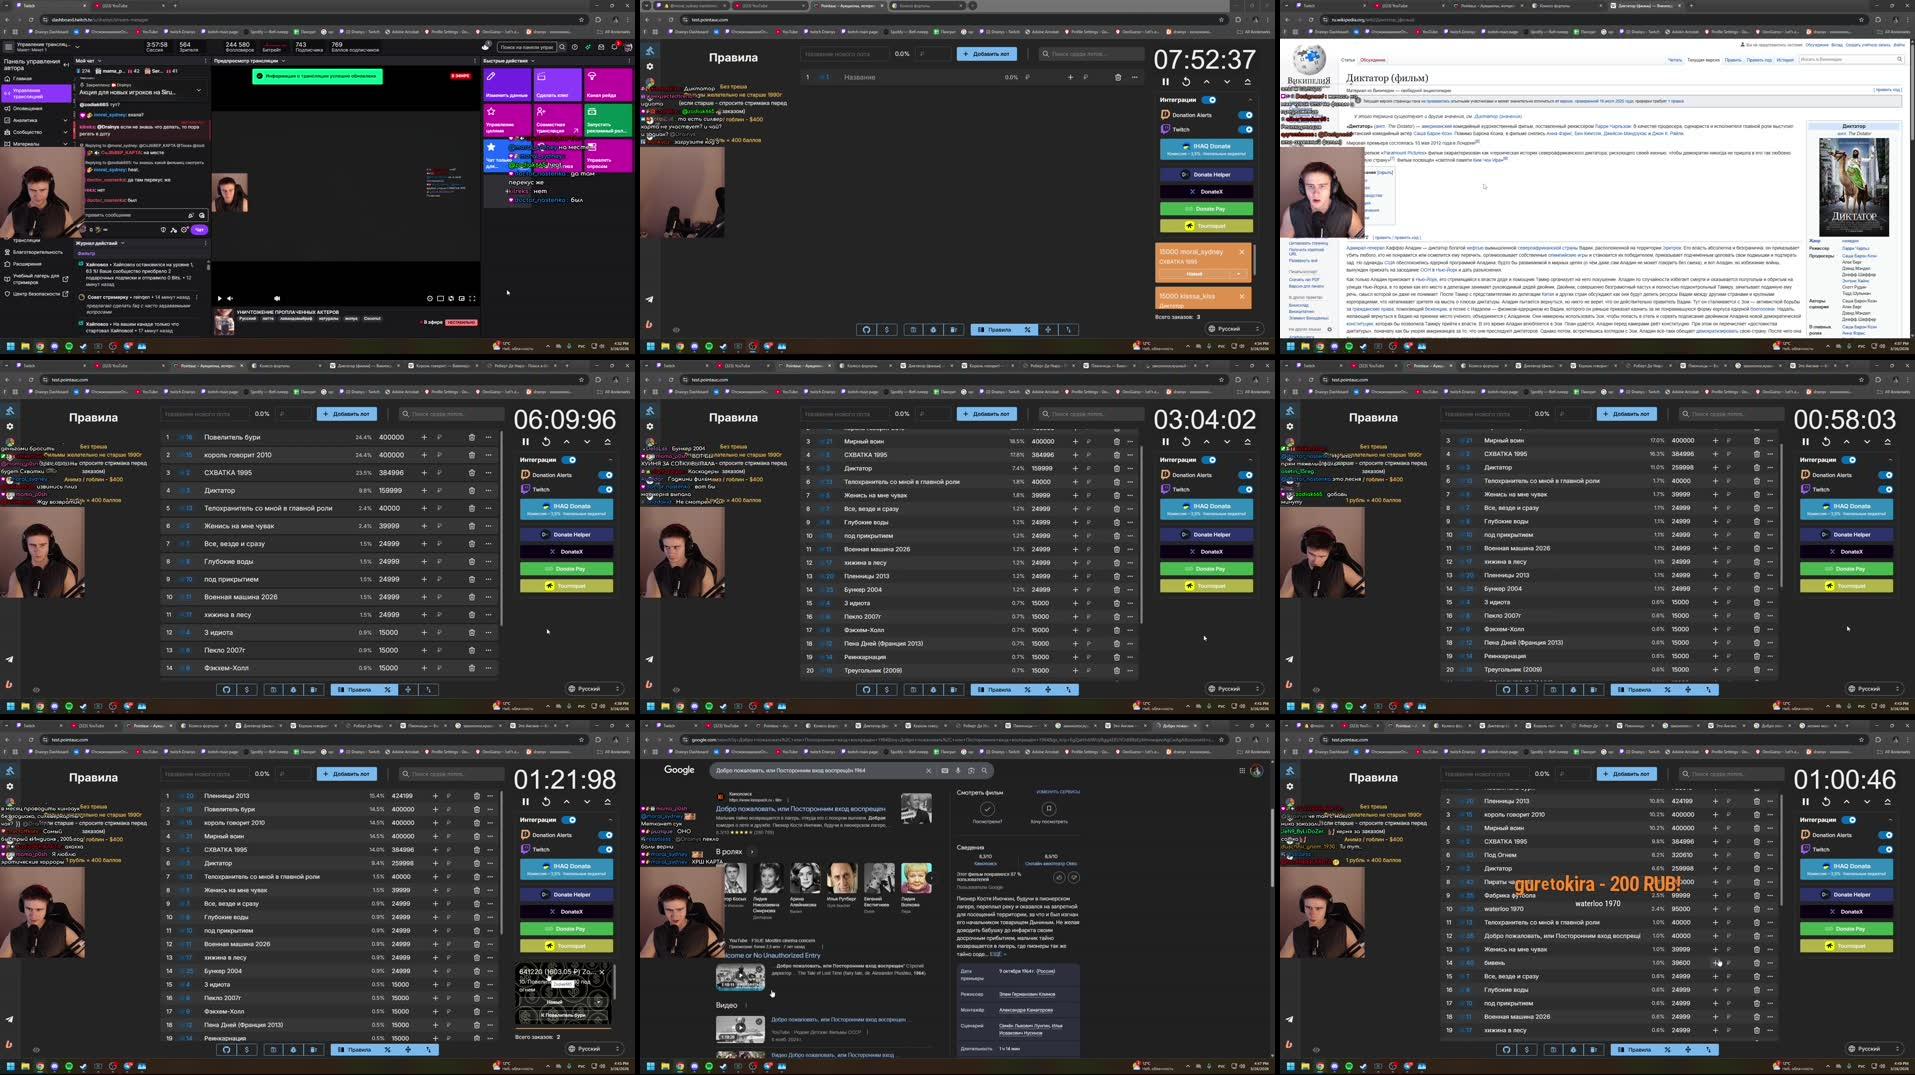Open the emote picker in Twitch chat
This screenshot has width=1915, height=1075.
201,215
